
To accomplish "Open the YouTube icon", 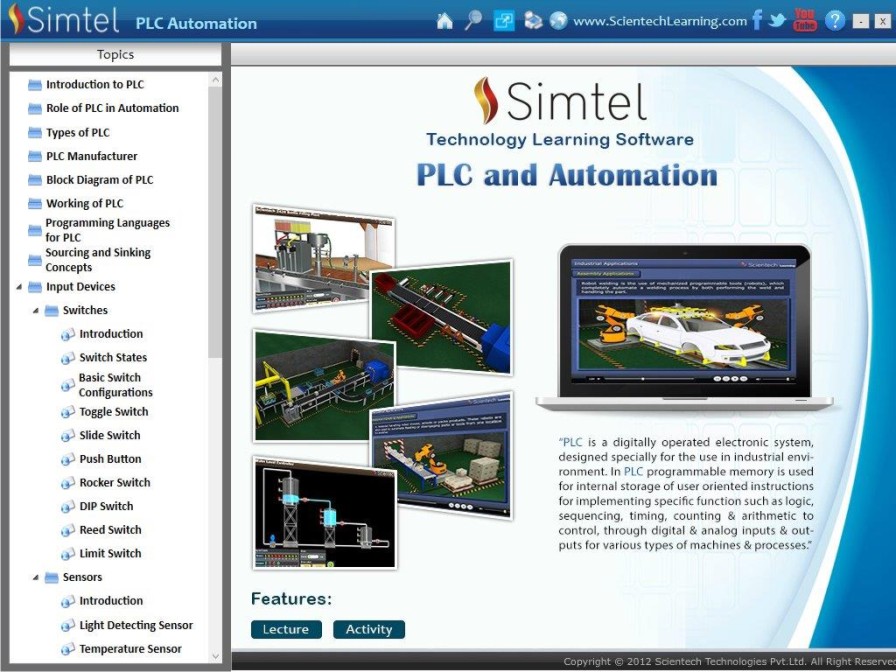I will (x=805, y=19).
